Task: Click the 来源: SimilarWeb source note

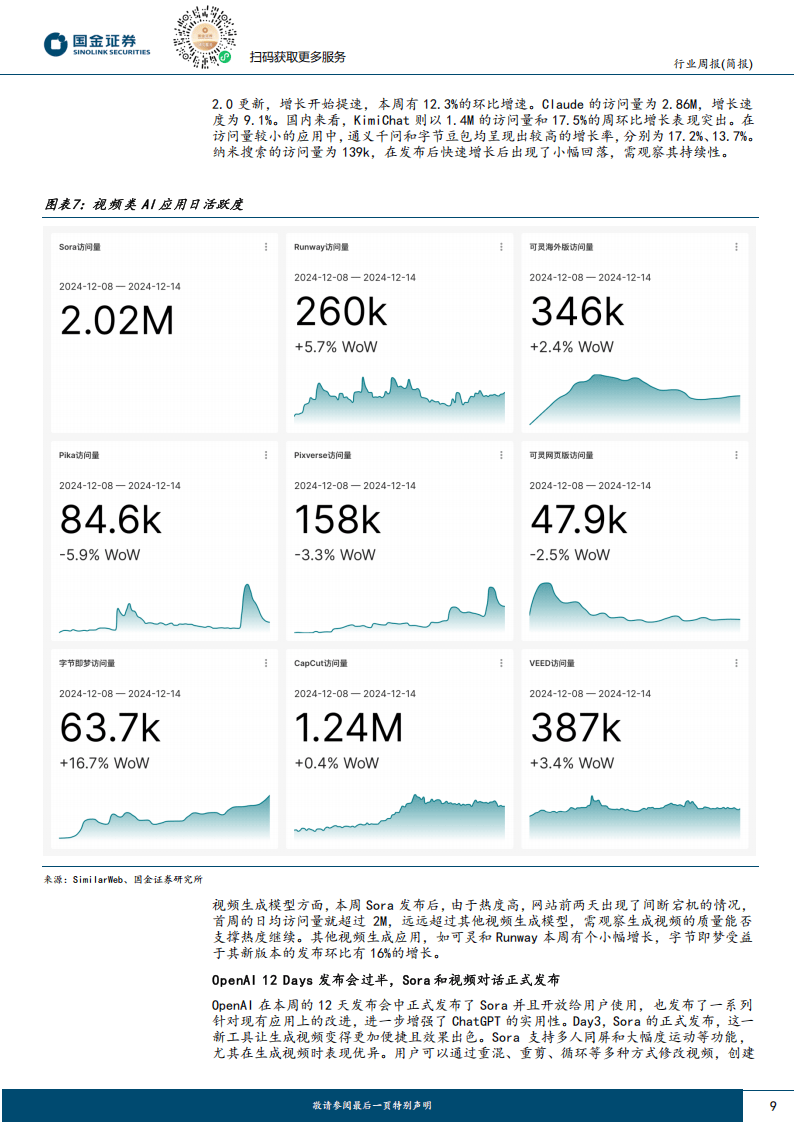Action: pyautogui.click(x=123, y=879)
